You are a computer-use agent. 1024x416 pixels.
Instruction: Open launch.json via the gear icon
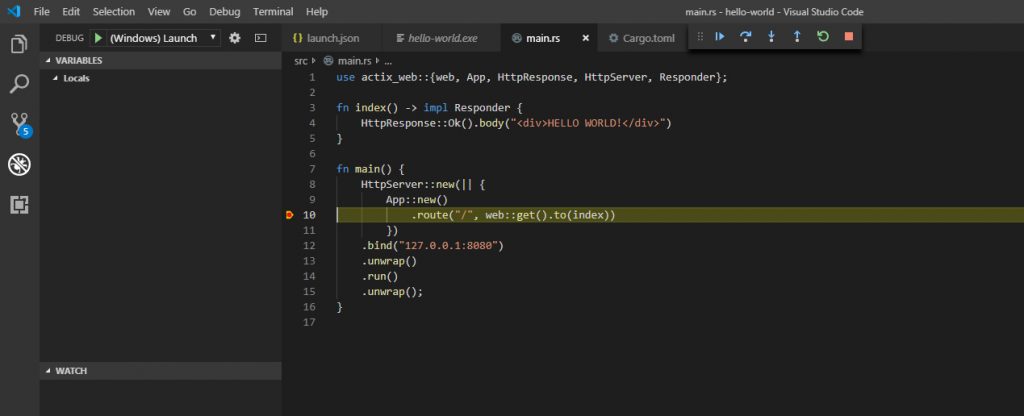[235, 37]
